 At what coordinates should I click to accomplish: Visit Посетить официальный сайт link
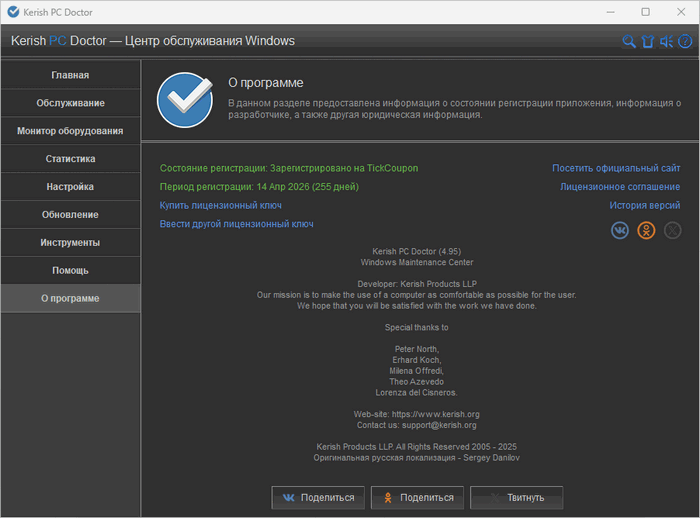(616, 168)
